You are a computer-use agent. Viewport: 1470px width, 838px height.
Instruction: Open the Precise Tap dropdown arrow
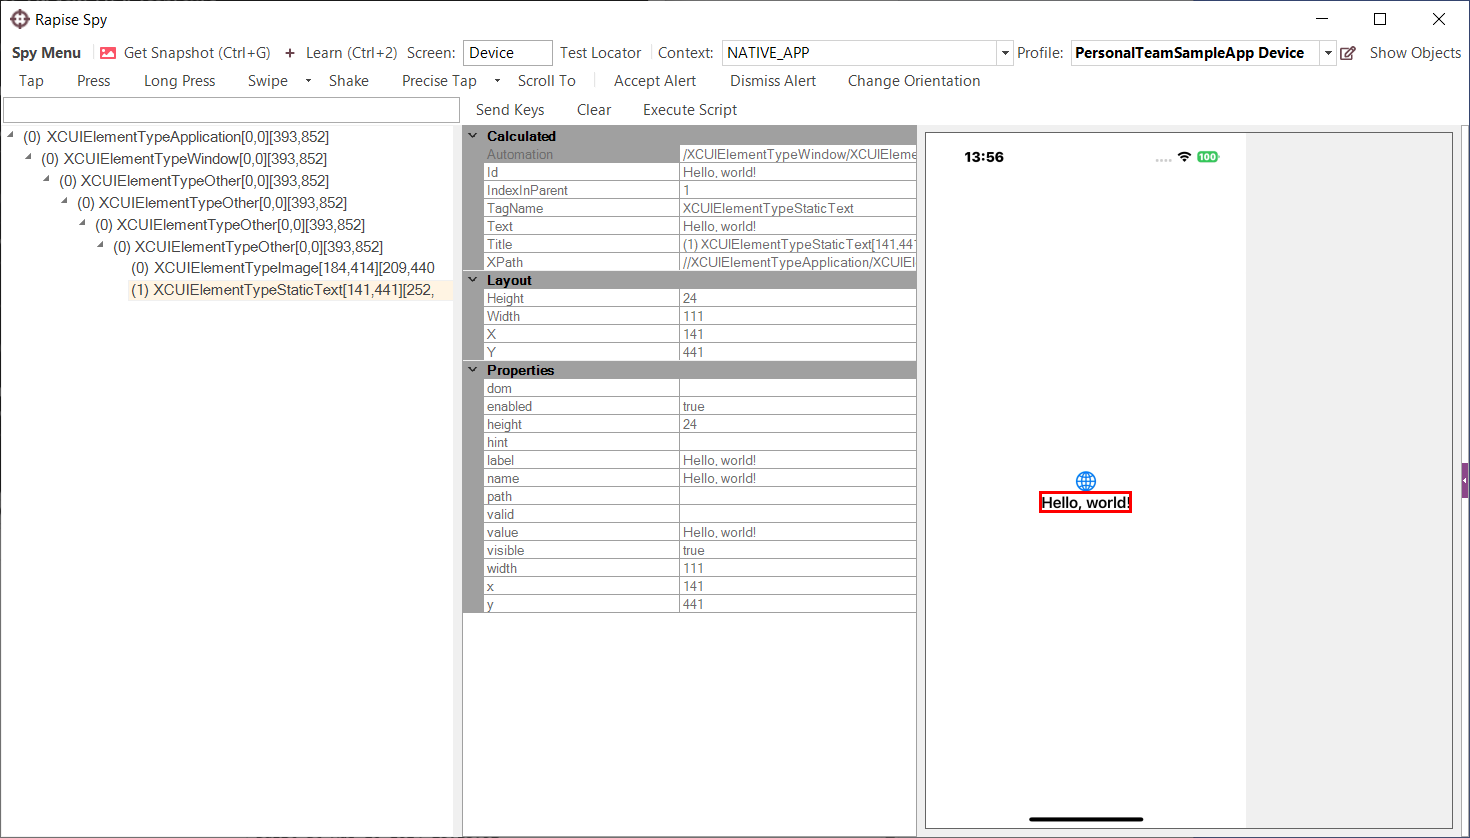(x=497, y=81)
